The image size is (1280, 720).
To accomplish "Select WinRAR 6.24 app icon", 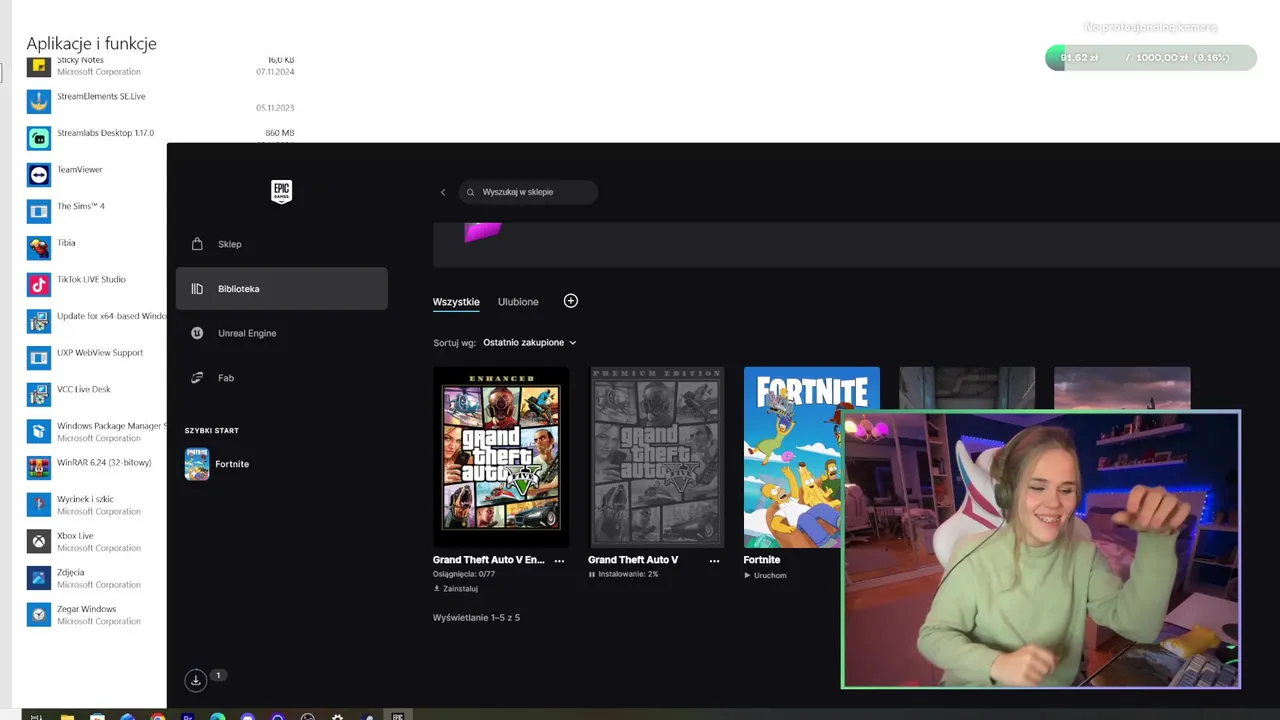I will 38,468.
